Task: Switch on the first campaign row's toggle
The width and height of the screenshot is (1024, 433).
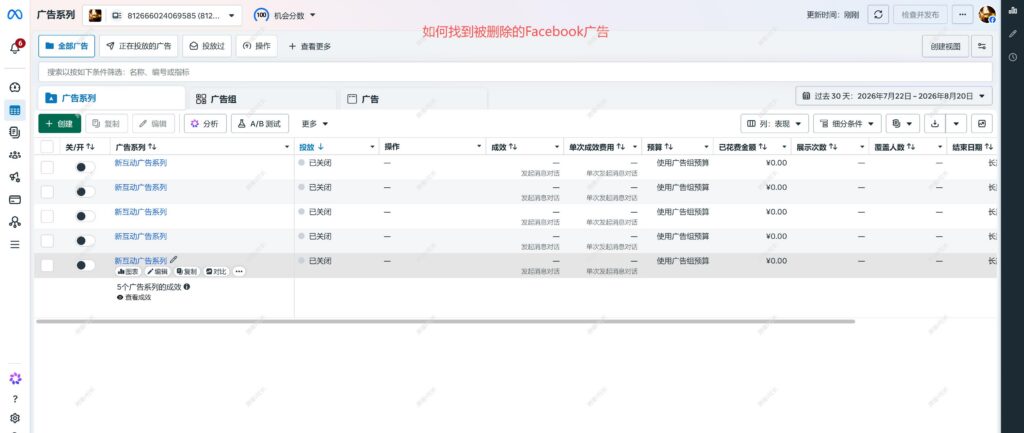Action: (85, 167)
